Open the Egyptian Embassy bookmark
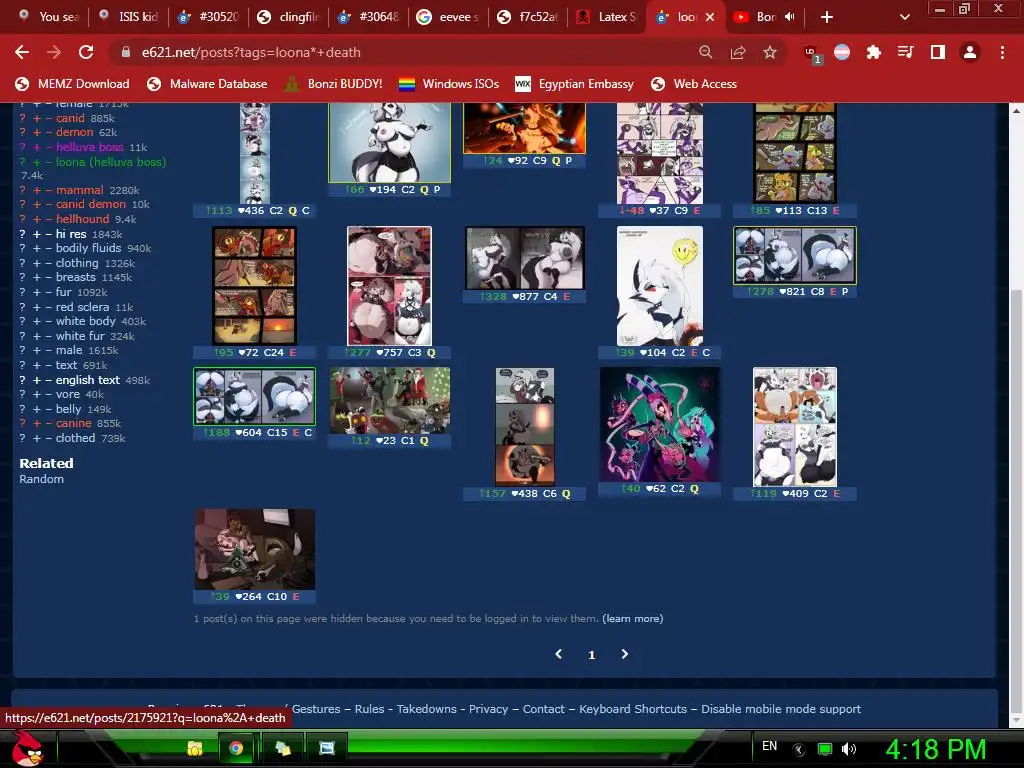1024x768 pixels. click(x=574, y=84)
